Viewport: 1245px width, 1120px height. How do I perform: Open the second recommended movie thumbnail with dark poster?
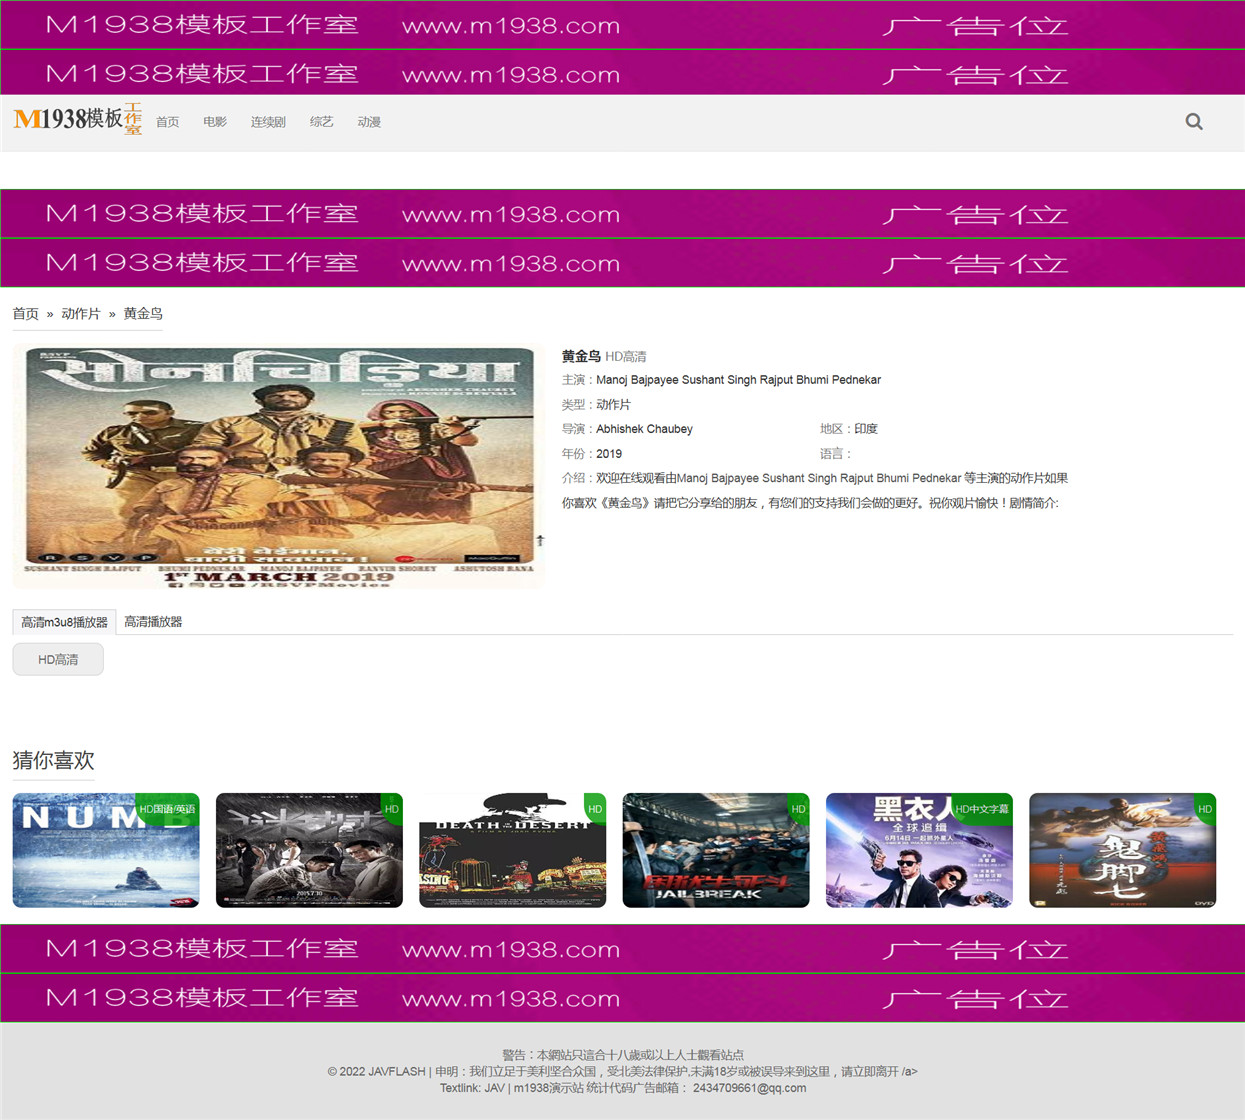coord(309,851)
